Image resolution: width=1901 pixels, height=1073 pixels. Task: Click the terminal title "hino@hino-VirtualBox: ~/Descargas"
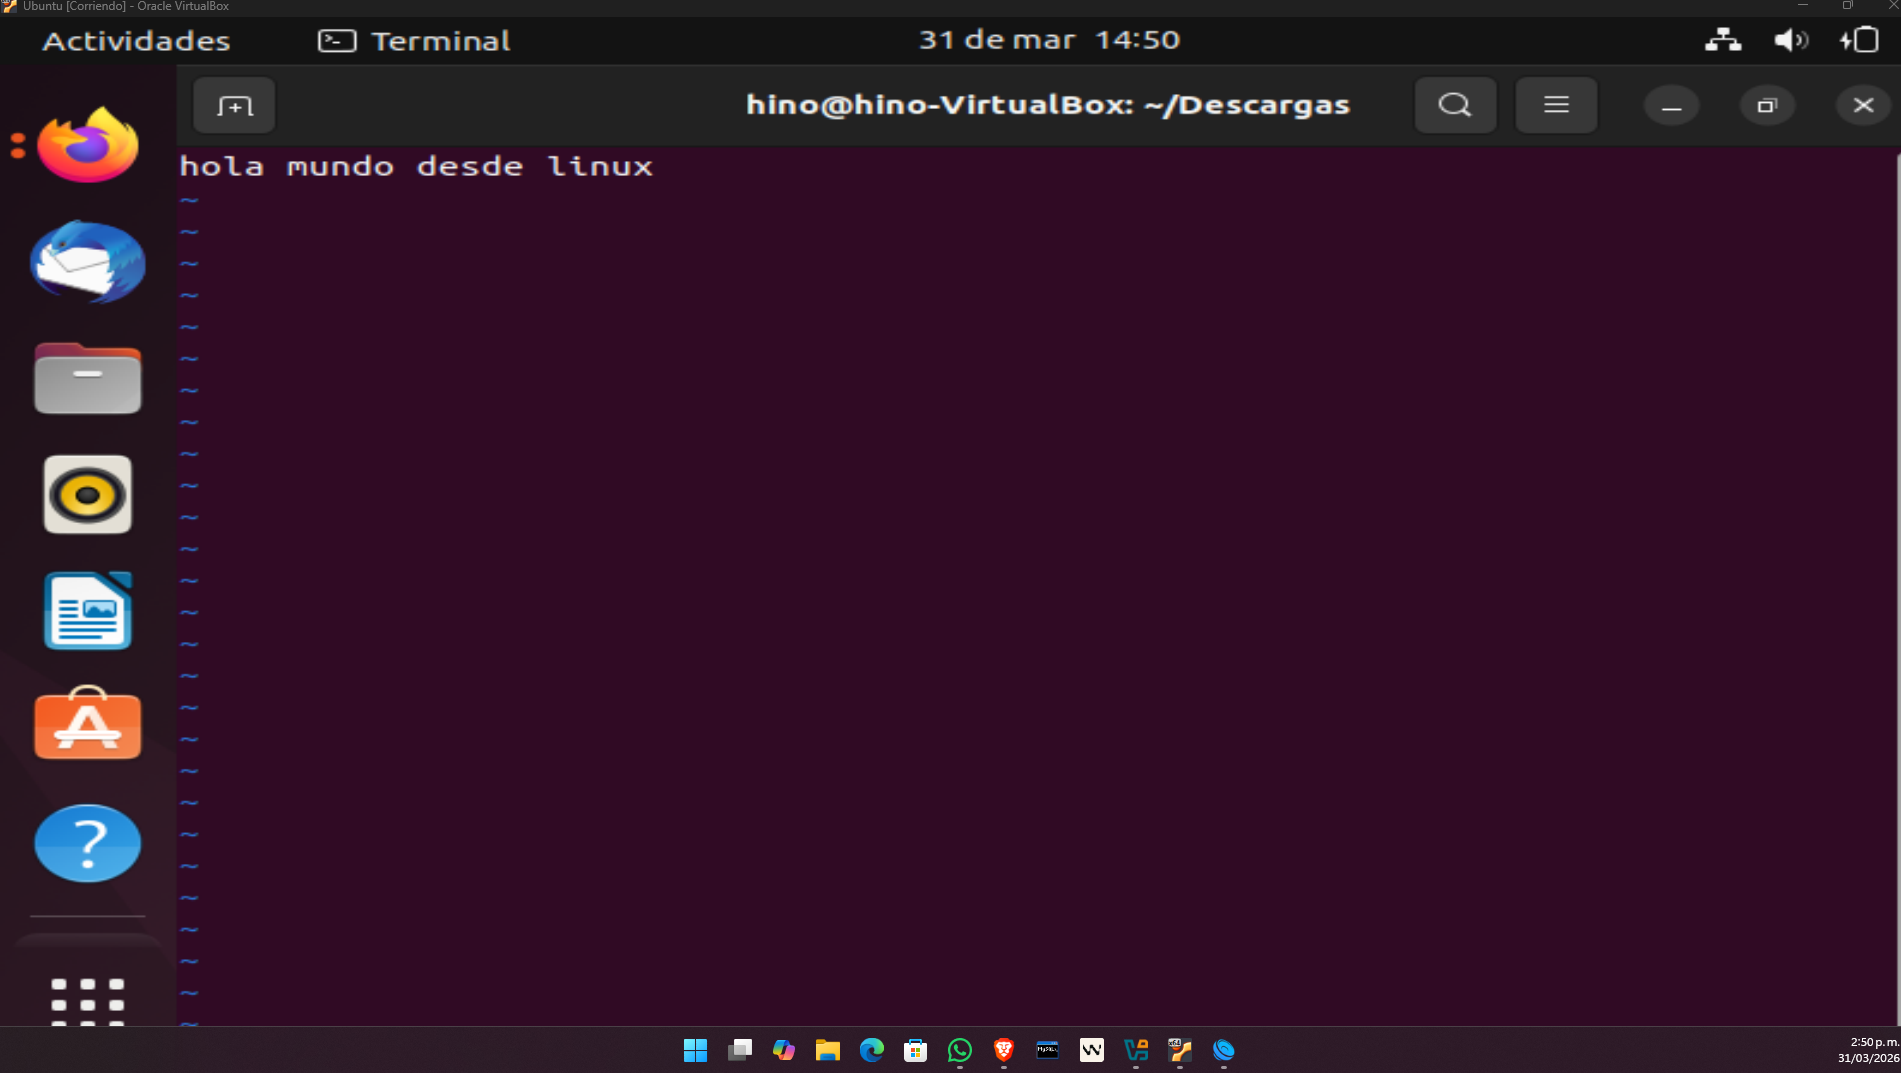click(1048, 105)
